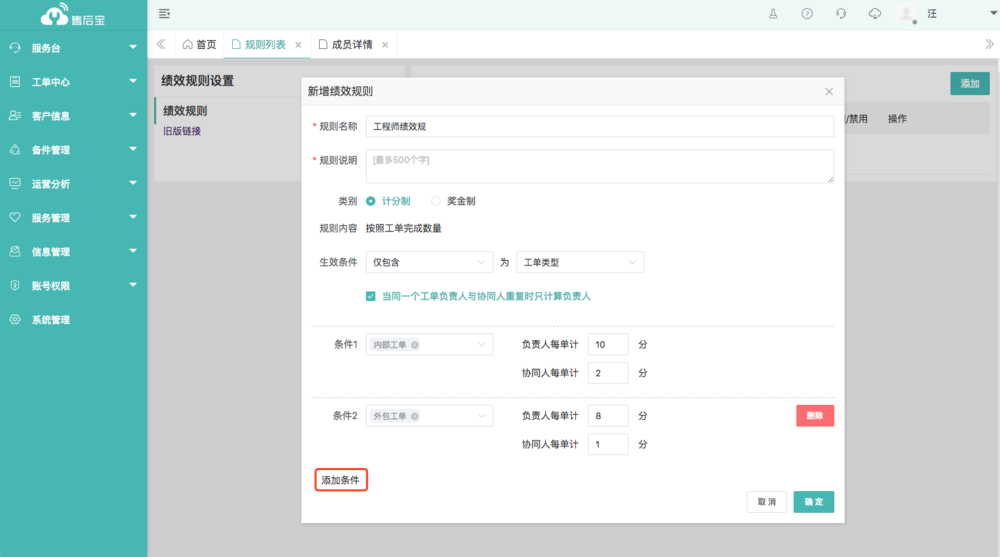The height and width of the screenshot is (557, 1000).
Task: Click the customer service headset icon in header
Action: [x=841, y=13]
